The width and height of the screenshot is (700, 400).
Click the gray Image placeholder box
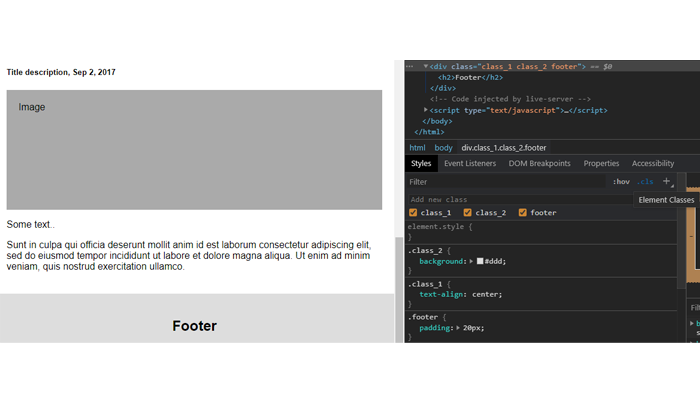coord(194,150)
